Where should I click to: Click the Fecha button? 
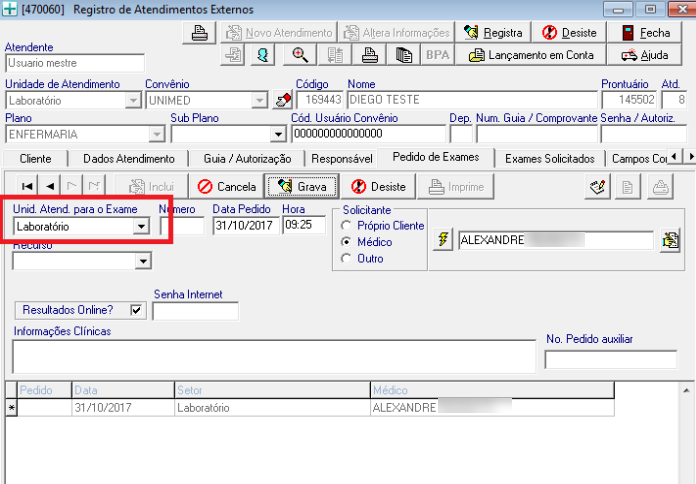645,33
